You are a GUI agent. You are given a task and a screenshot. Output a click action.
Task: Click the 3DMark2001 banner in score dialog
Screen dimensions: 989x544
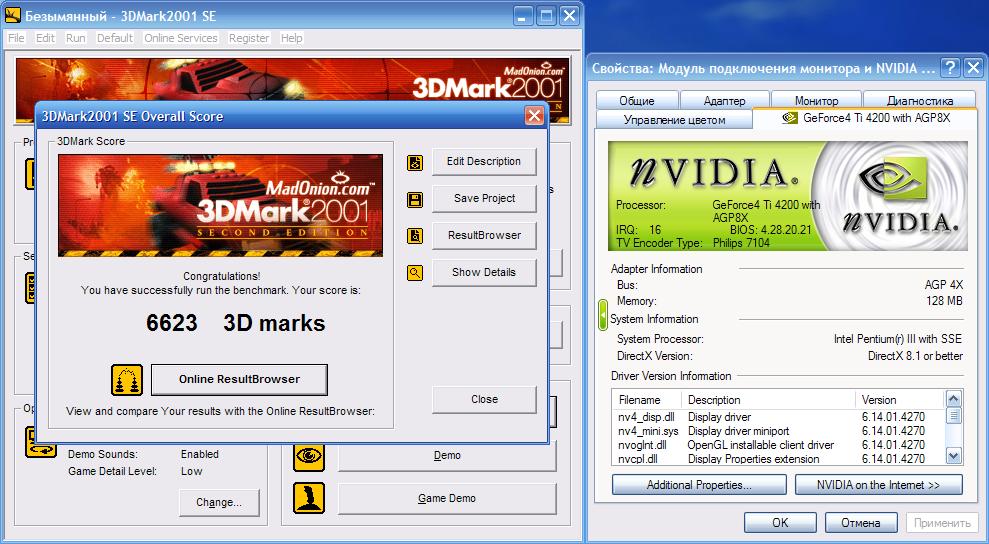tap(220, 205)
